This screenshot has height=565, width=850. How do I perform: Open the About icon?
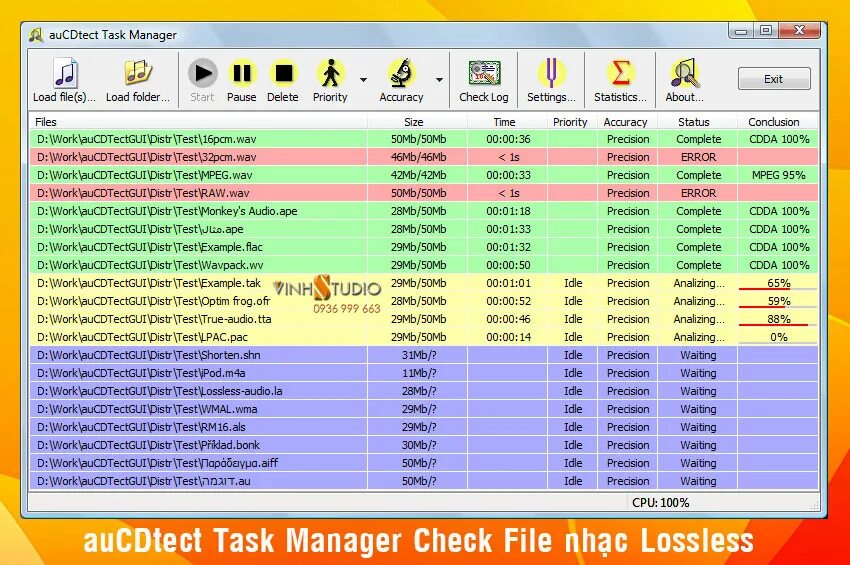click(685, 73)
